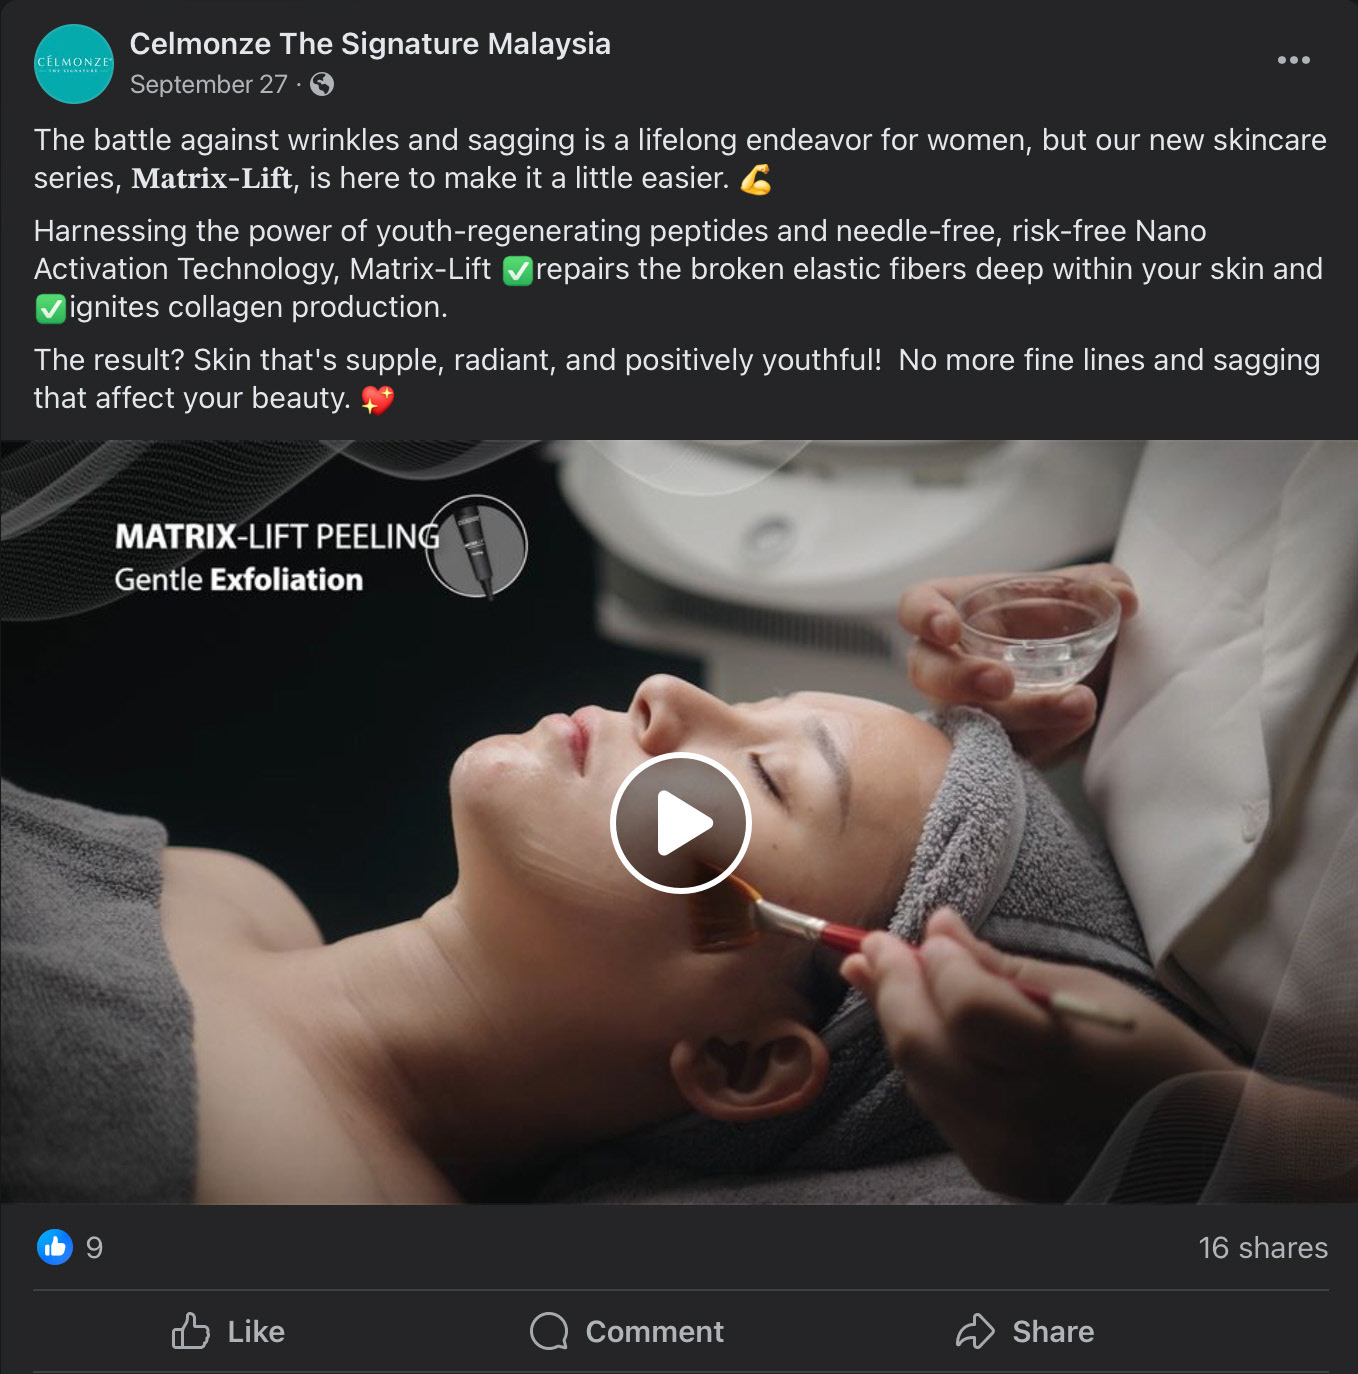Click the September 27 post timestamp
Screen dimensions: 1358x1374
pyautogui.click(x=208, y=85)
